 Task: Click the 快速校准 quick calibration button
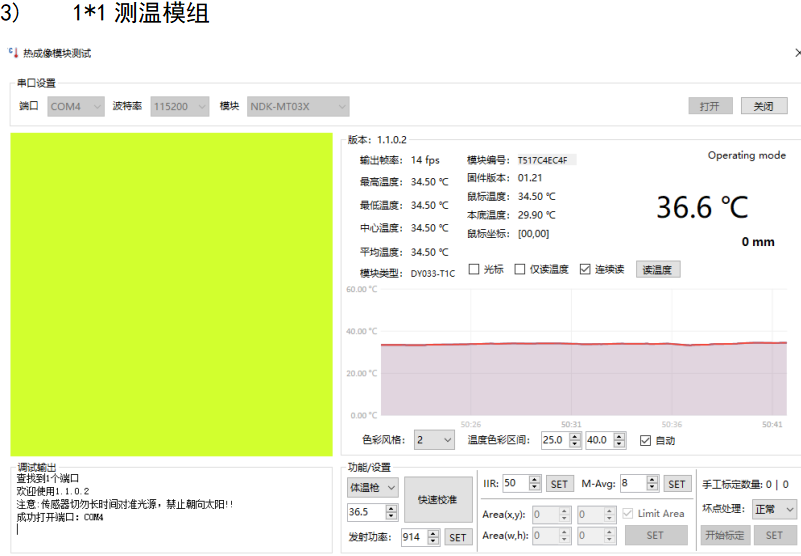(x=438, y=499)
